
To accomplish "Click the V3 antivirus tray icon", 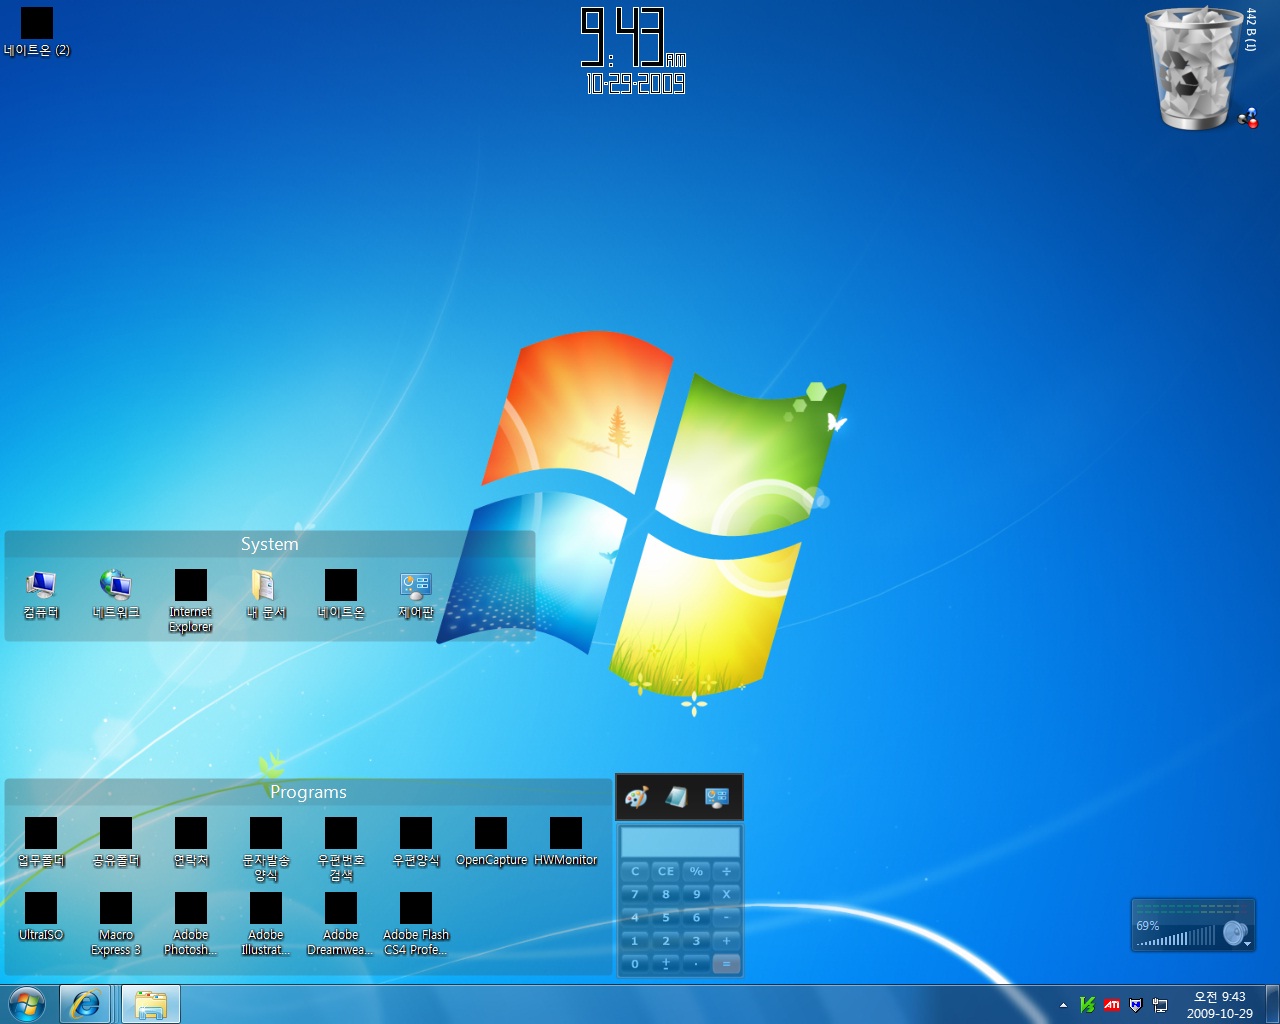I will [1087, 1004].
